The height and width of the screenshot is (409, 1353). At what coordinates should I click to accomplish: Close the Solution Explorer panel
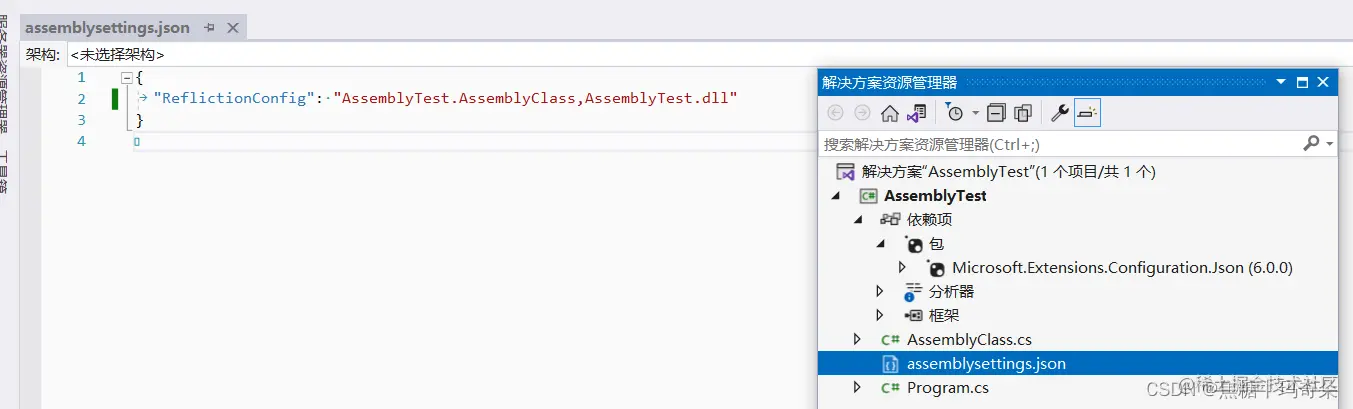coord(1323,82)
